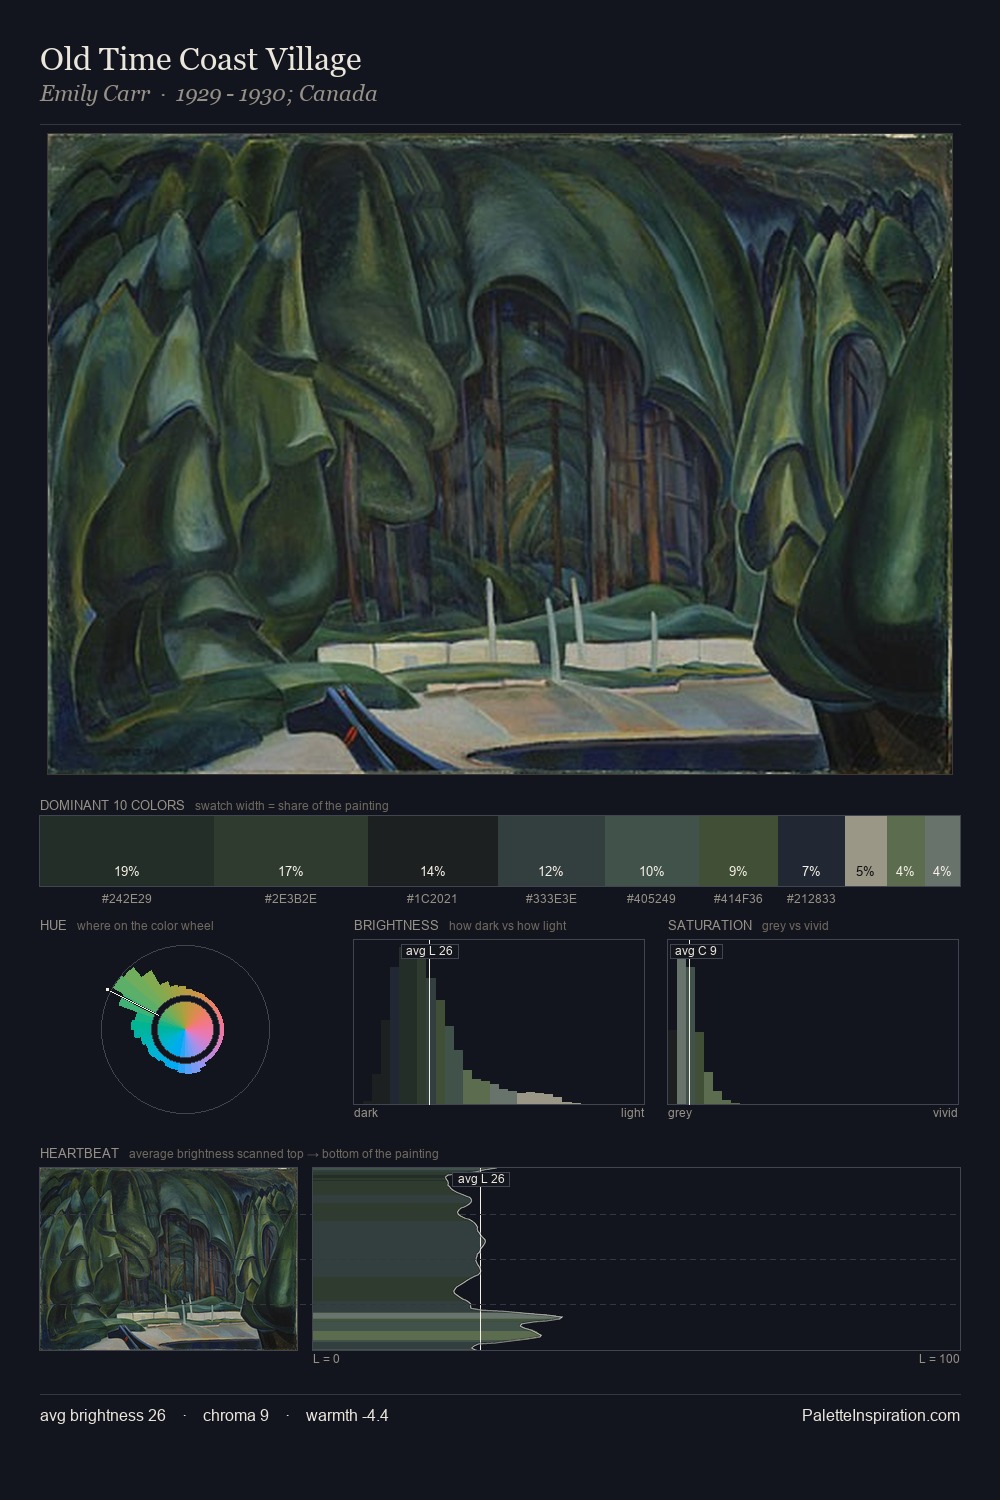Pick the 14% swatch #1C2021
The image size is (1000, 1500).
[433, 851]
